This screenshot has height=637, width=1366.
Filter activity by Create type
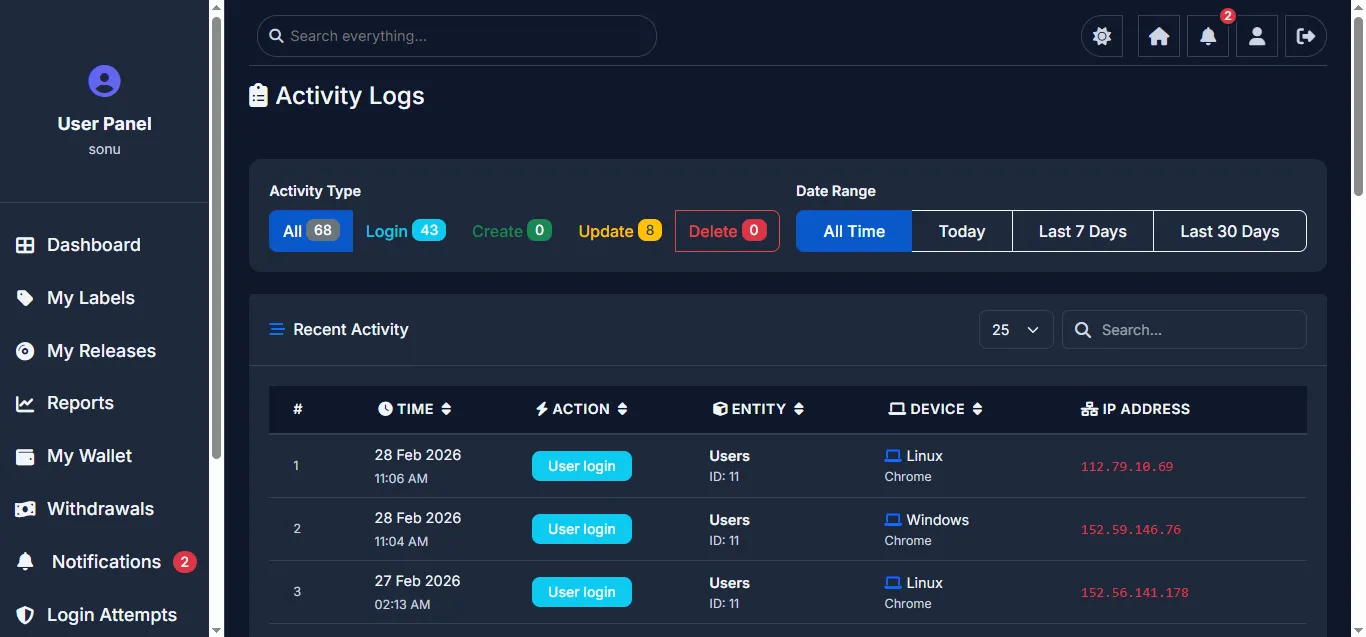click(511, 231)
